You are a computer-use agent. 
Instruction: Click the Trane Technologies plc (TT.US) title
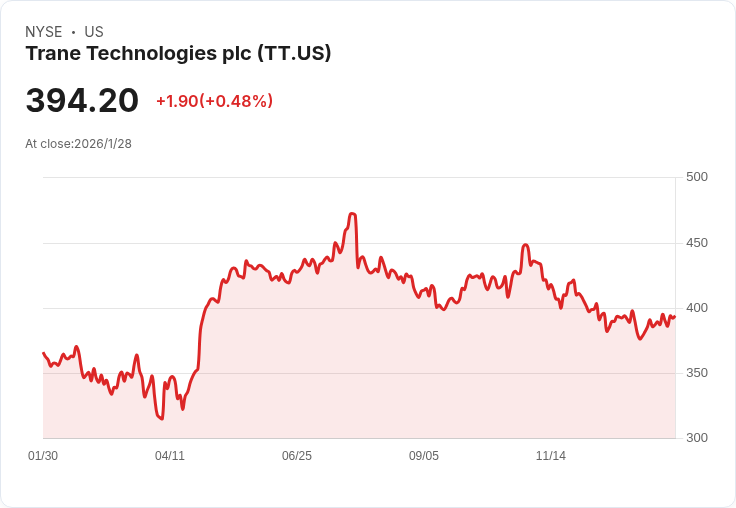pyautogui.click(x=178, y=54)
